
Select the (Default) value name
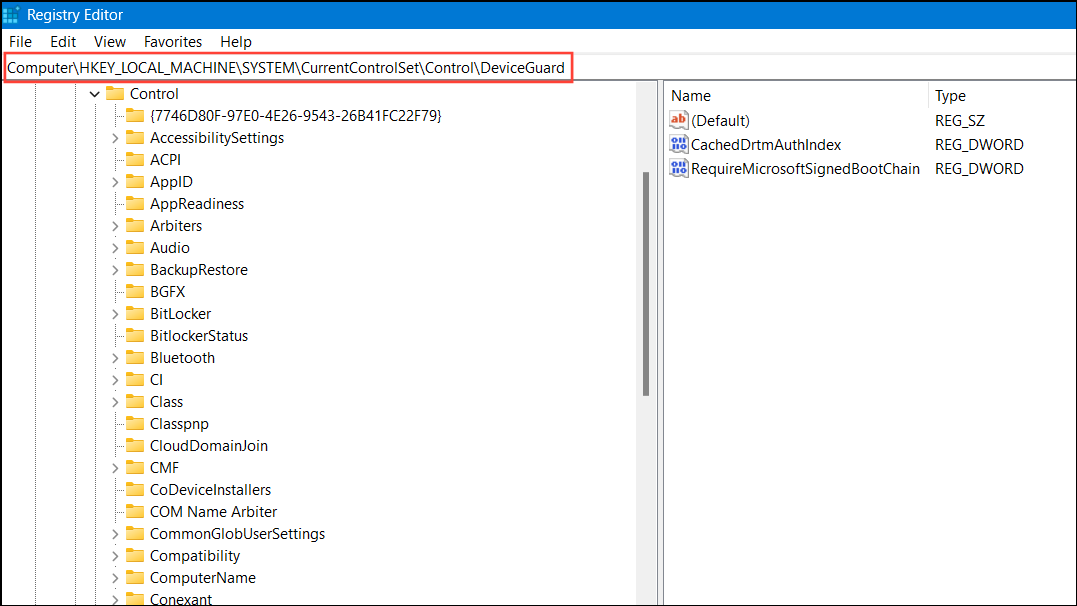pos(720,121)
